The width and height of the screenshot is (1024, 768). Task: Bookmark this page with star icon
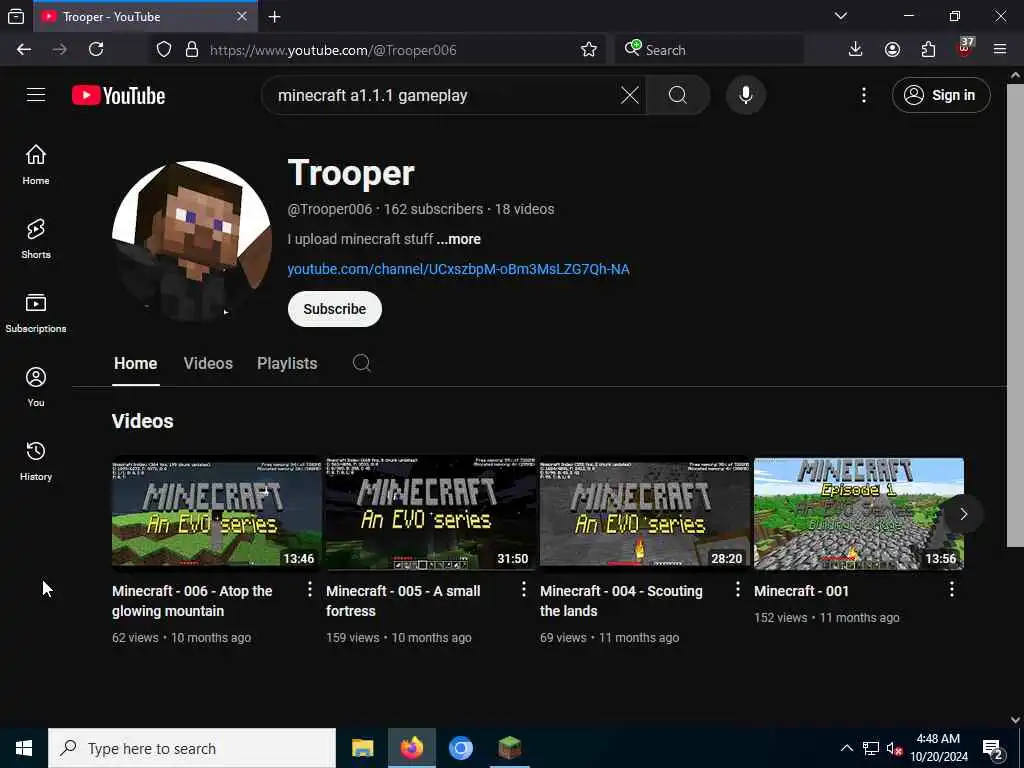[588, 50]
